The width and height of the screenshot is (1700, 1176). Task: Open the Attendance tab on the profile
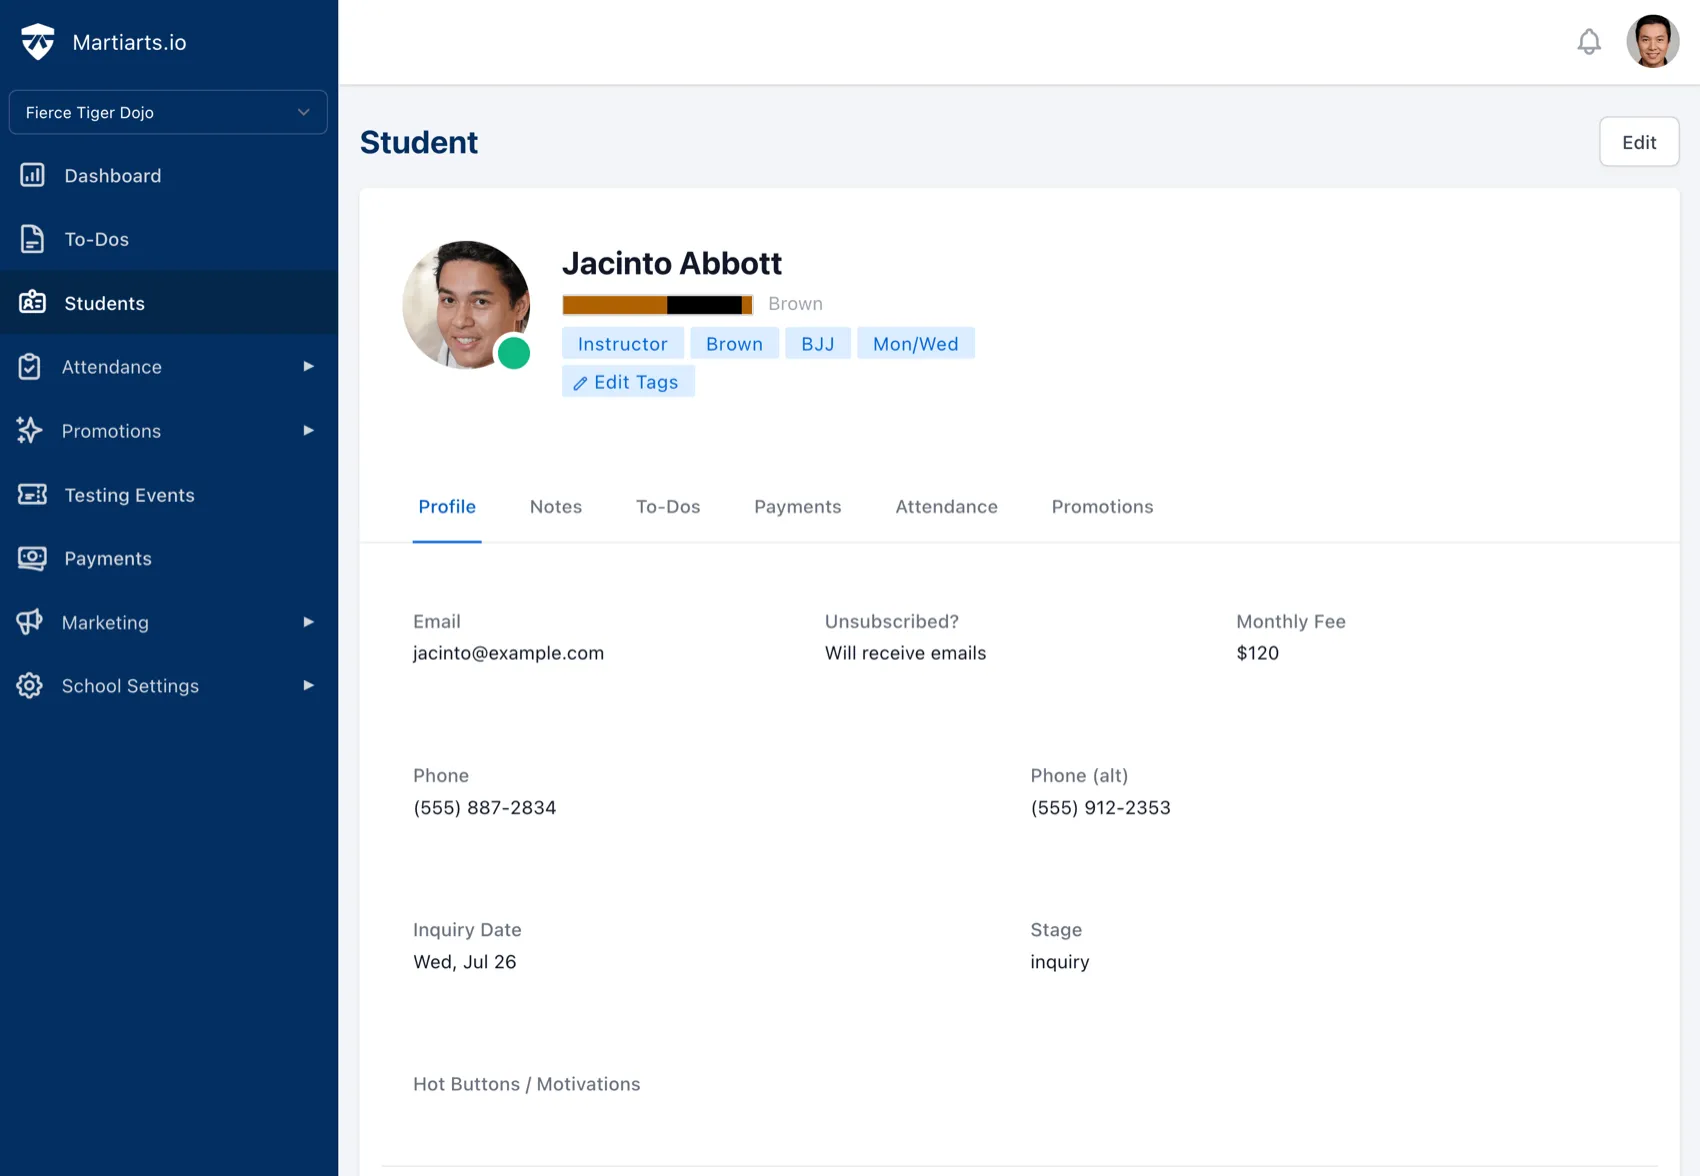pos(946,506)
